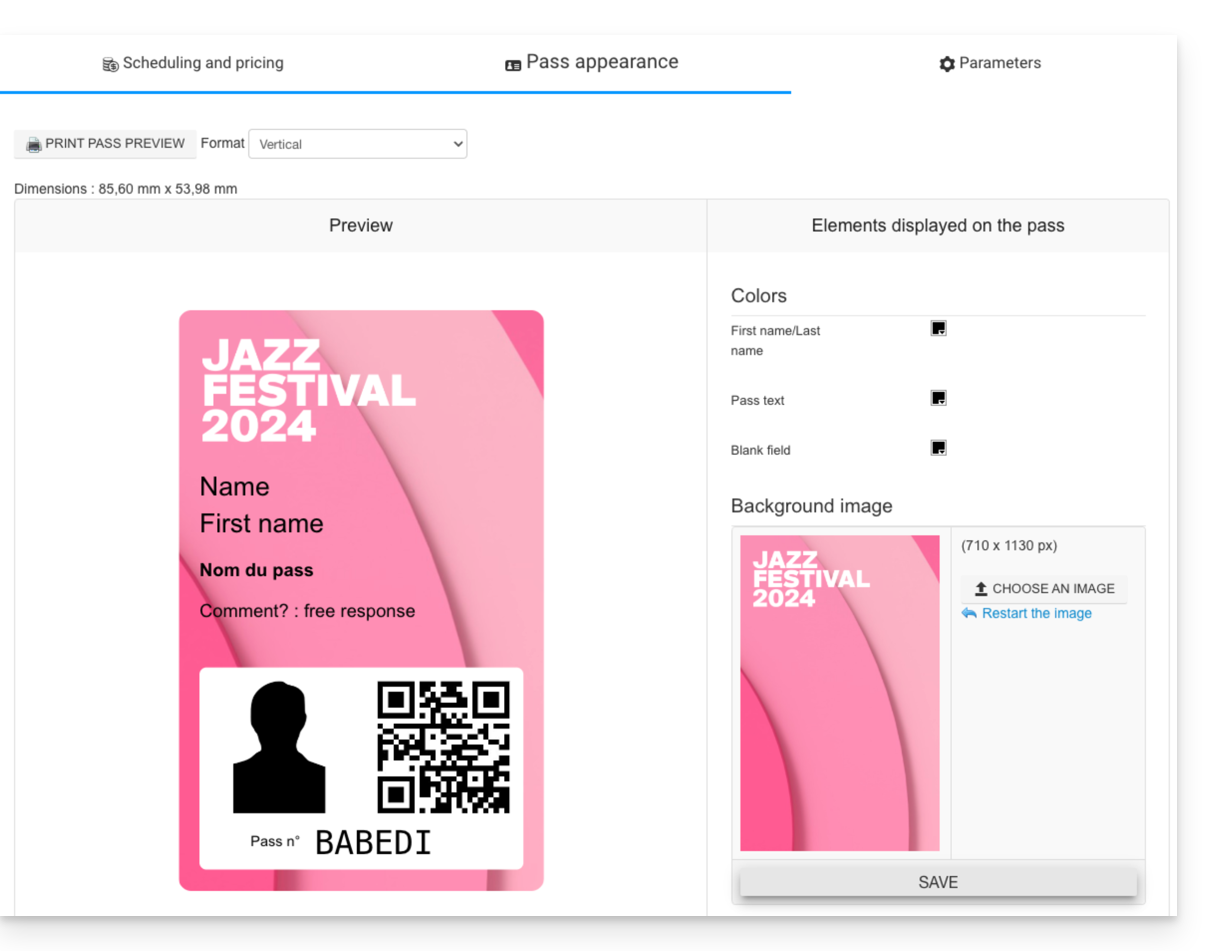Open the Format dropdown set to Vertical
The image size is (1212, 951).
(x=357, y=144)
